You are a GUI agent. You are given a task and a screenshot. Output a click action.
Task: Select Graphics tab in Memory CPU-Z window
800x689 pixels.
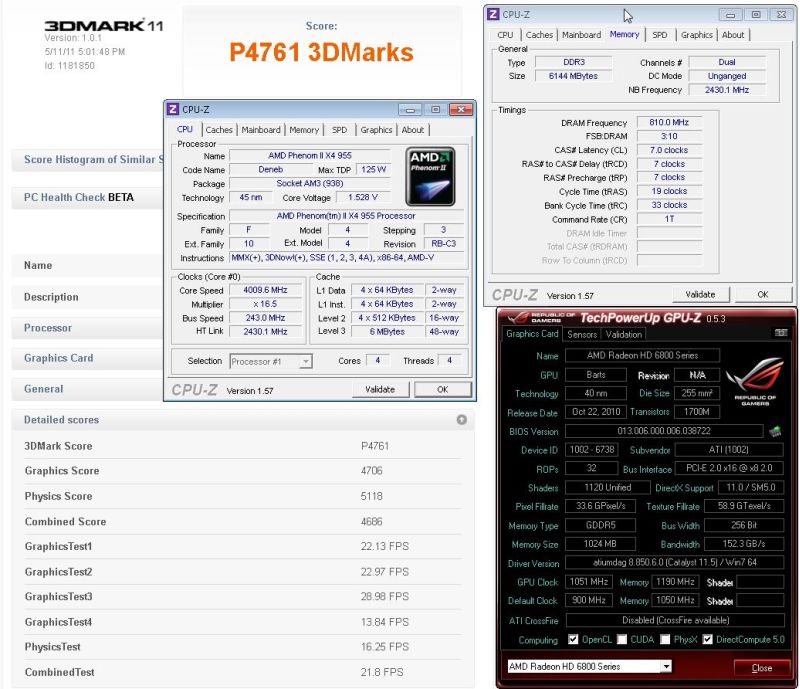coord(696,35)
